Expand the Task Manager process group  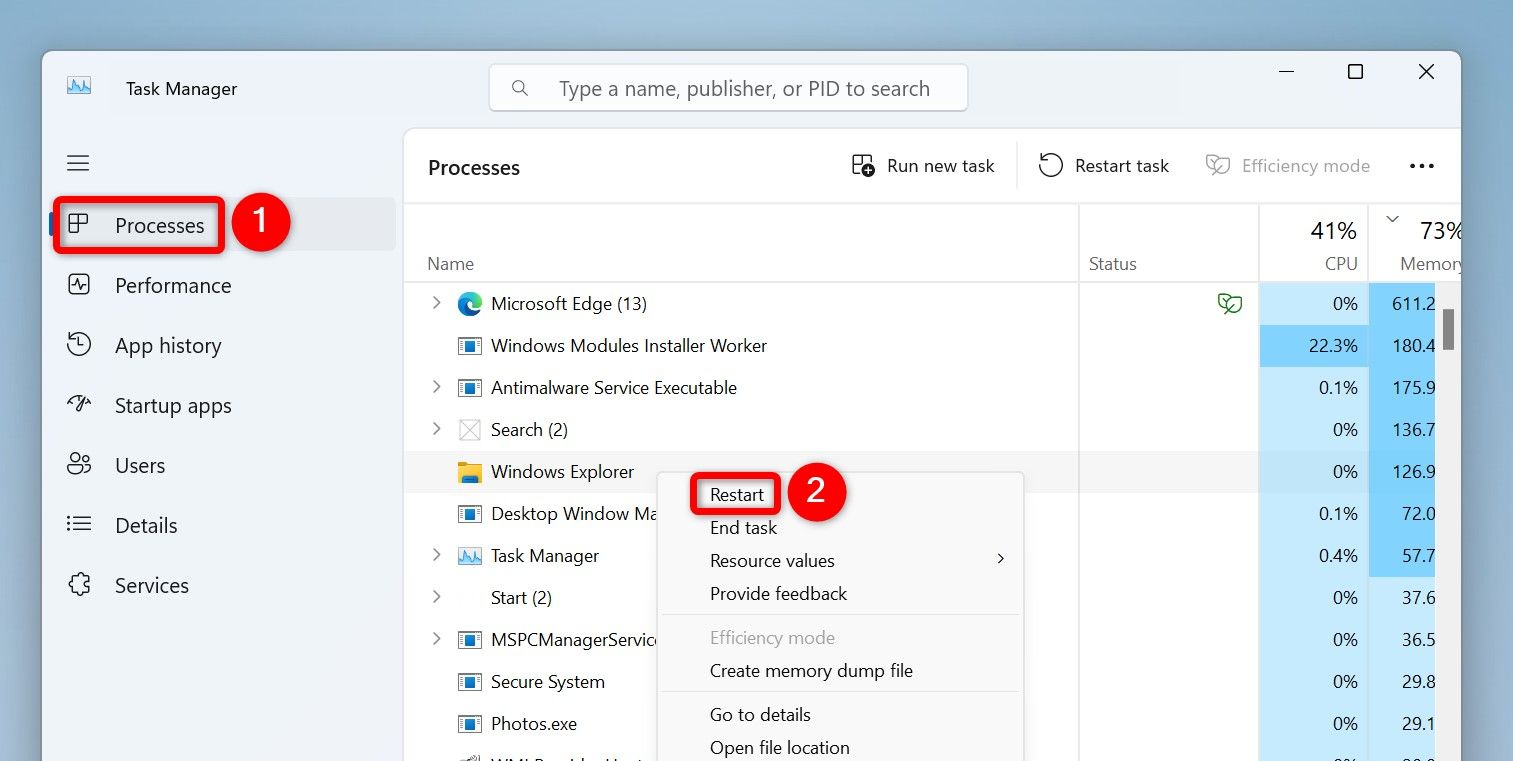click(436, 555)
